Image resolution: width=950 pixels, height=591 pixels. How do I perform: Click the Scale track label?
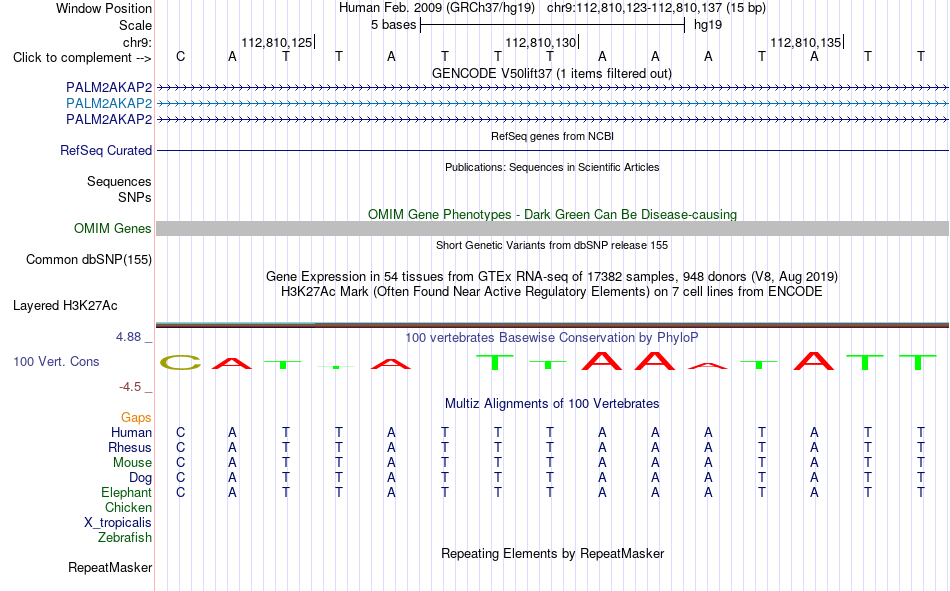(135, 25)
